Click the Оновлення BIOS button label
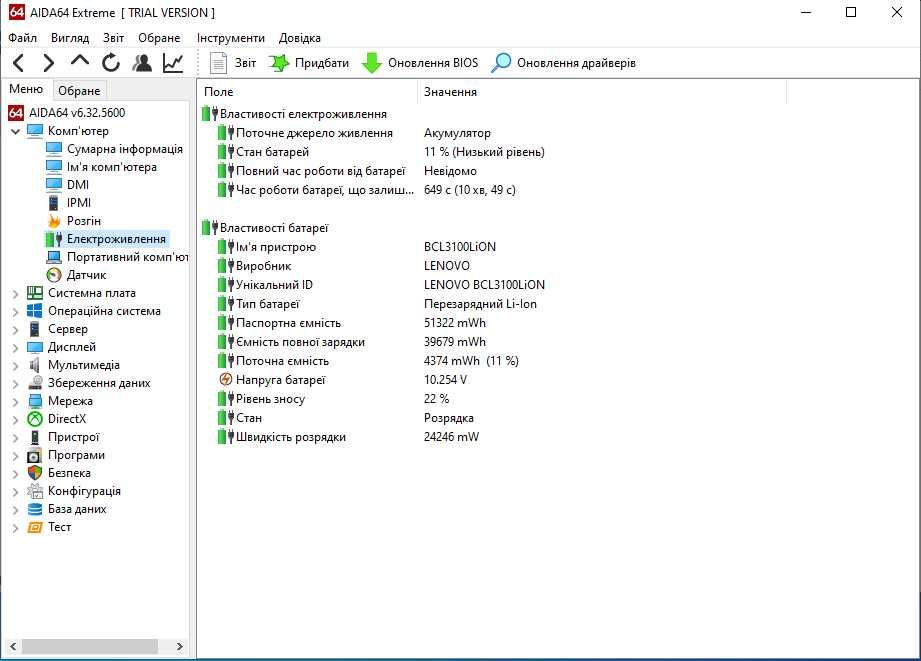 433,63
